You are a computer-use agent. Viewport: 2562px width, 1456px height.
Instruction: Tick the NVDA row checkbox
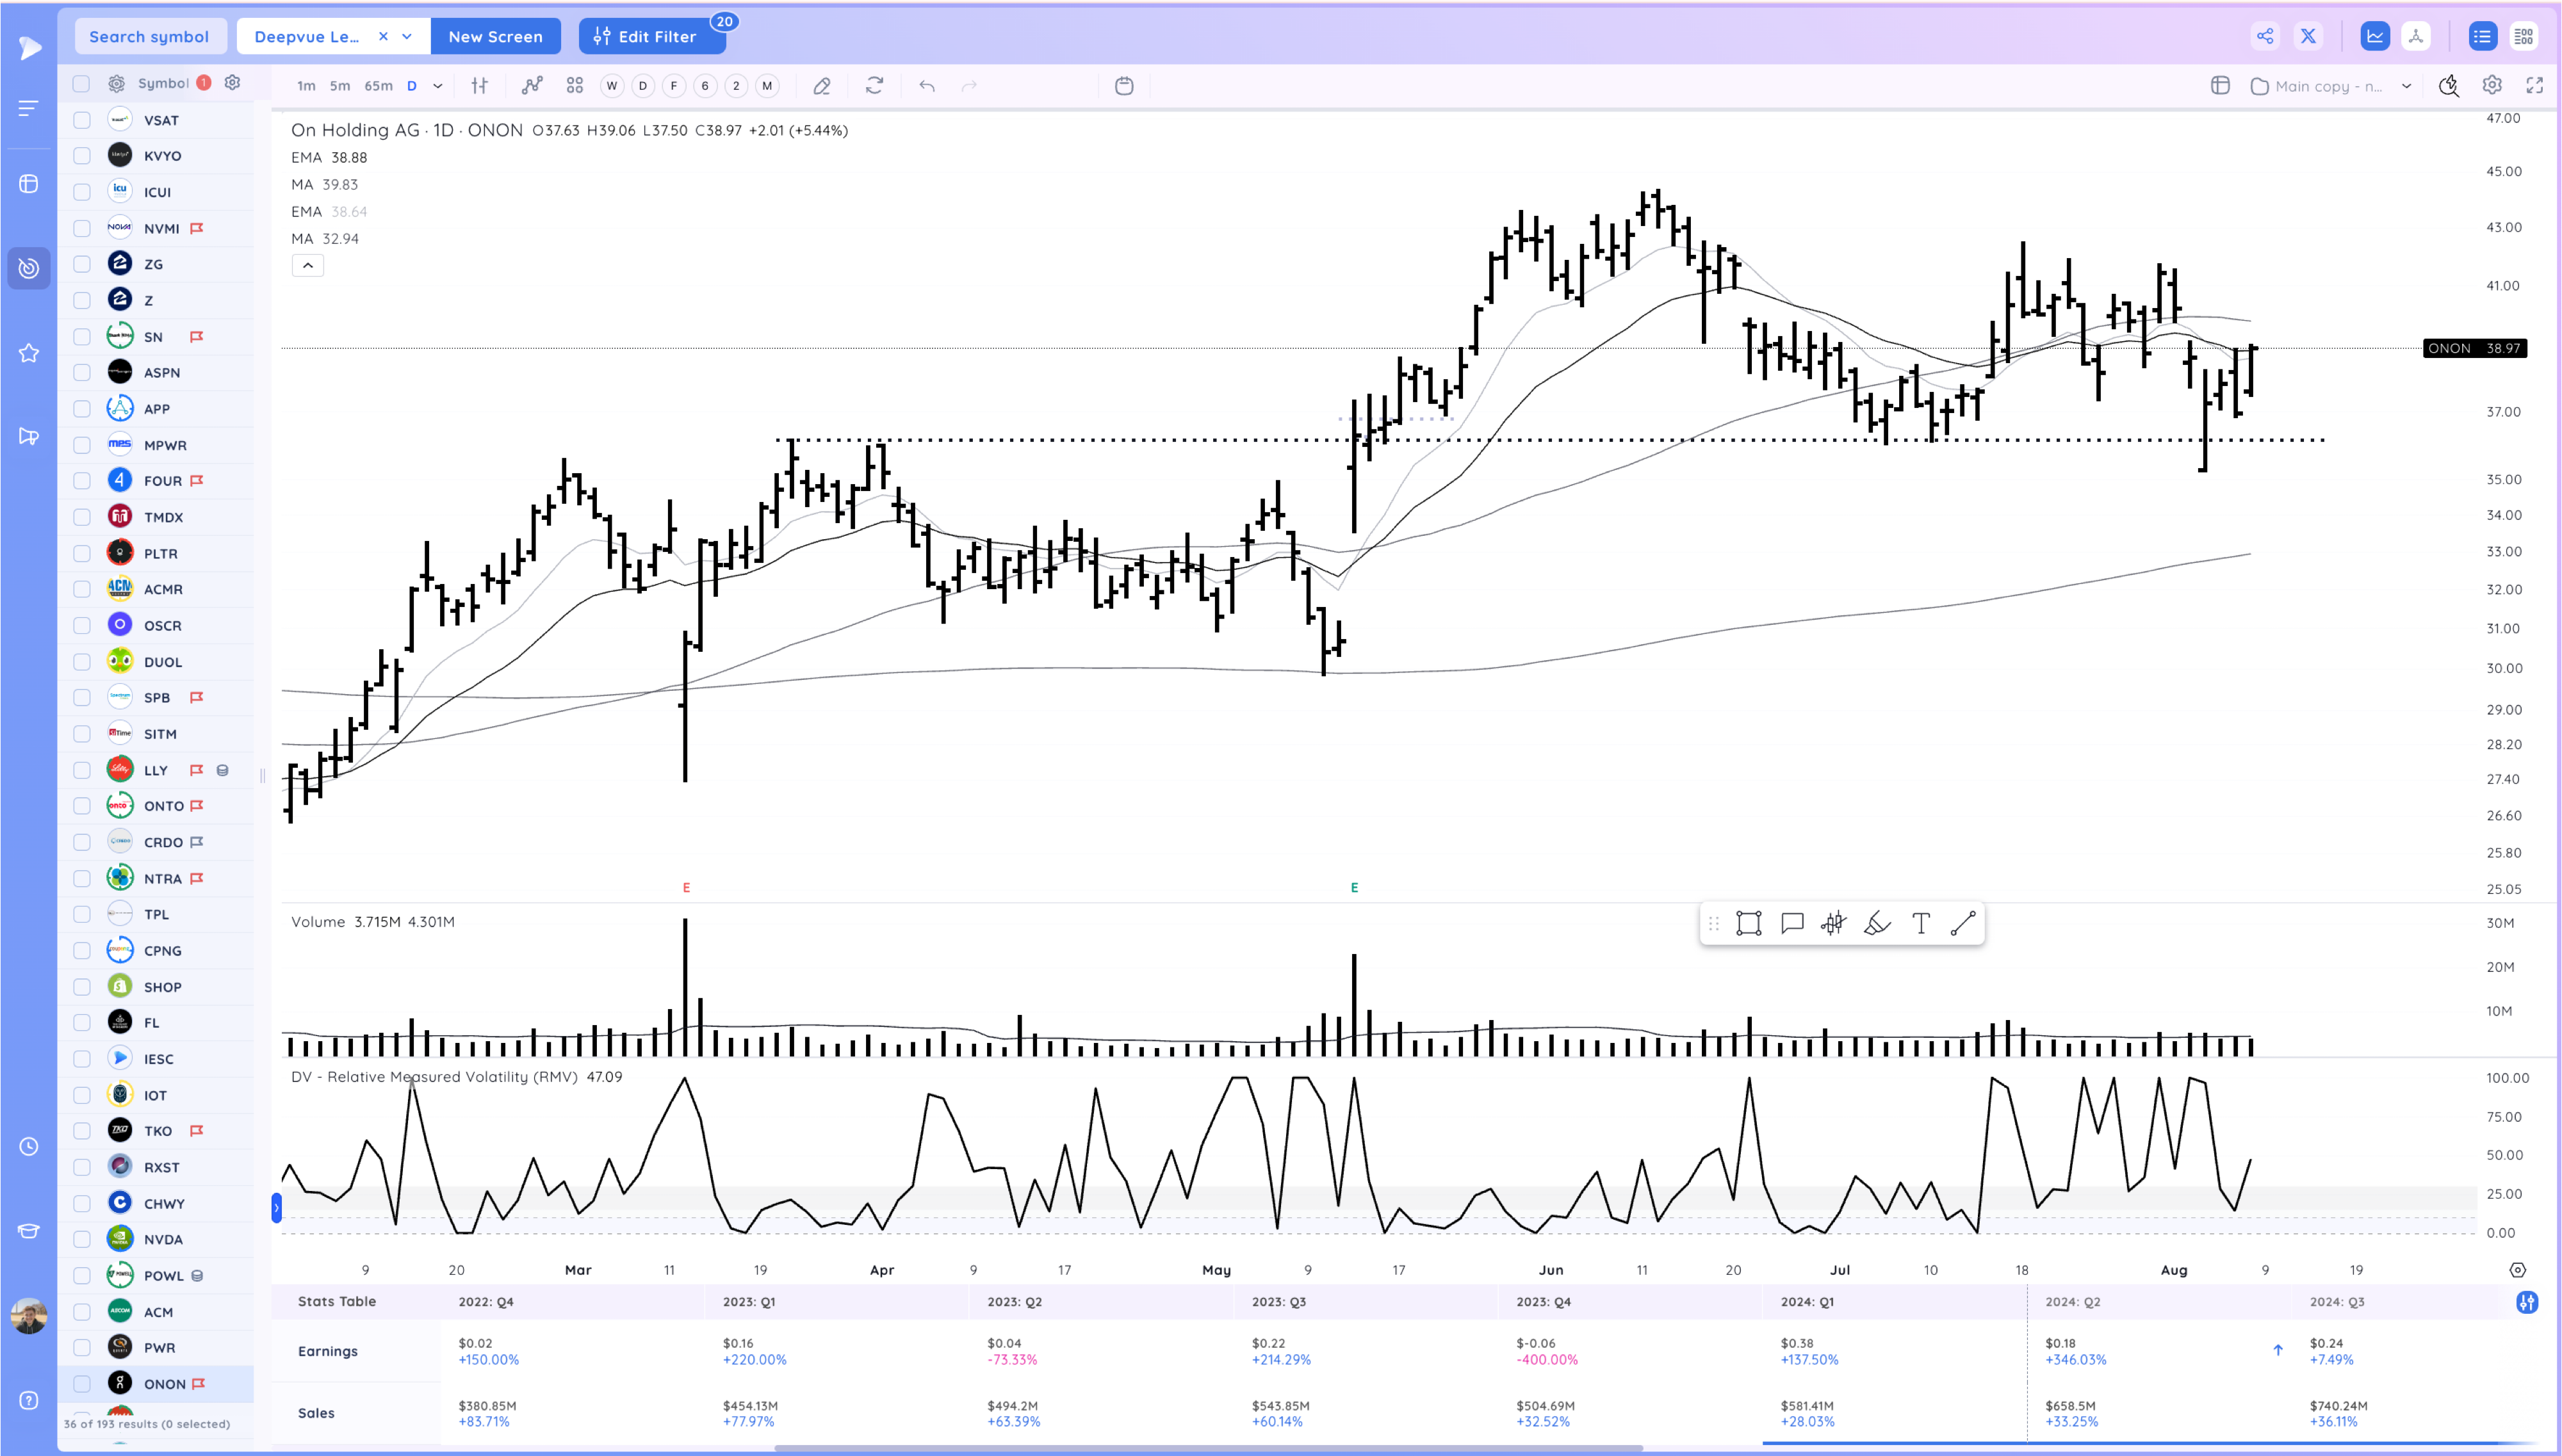(x=82, y=1239)
